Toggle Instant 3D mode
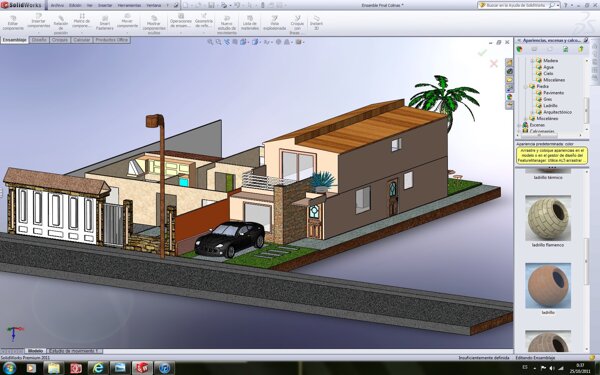 coord(316,23)
